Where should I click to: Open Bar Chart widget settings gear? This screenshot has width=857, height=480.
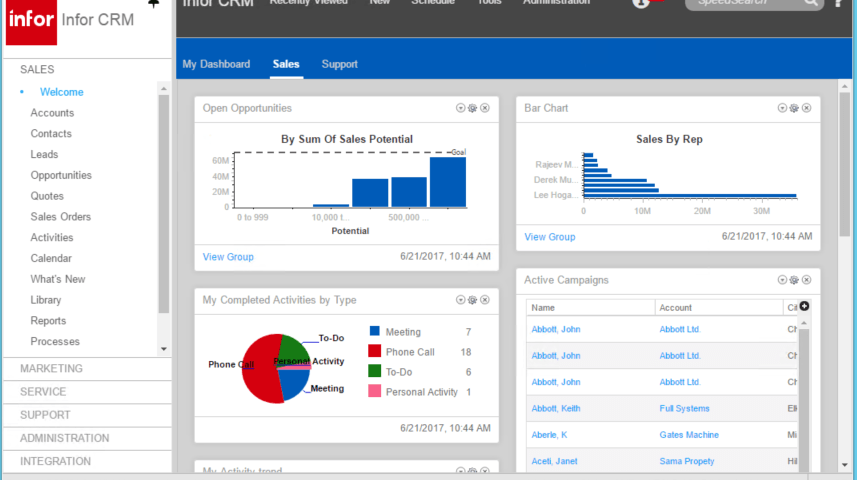coord(794,108)
